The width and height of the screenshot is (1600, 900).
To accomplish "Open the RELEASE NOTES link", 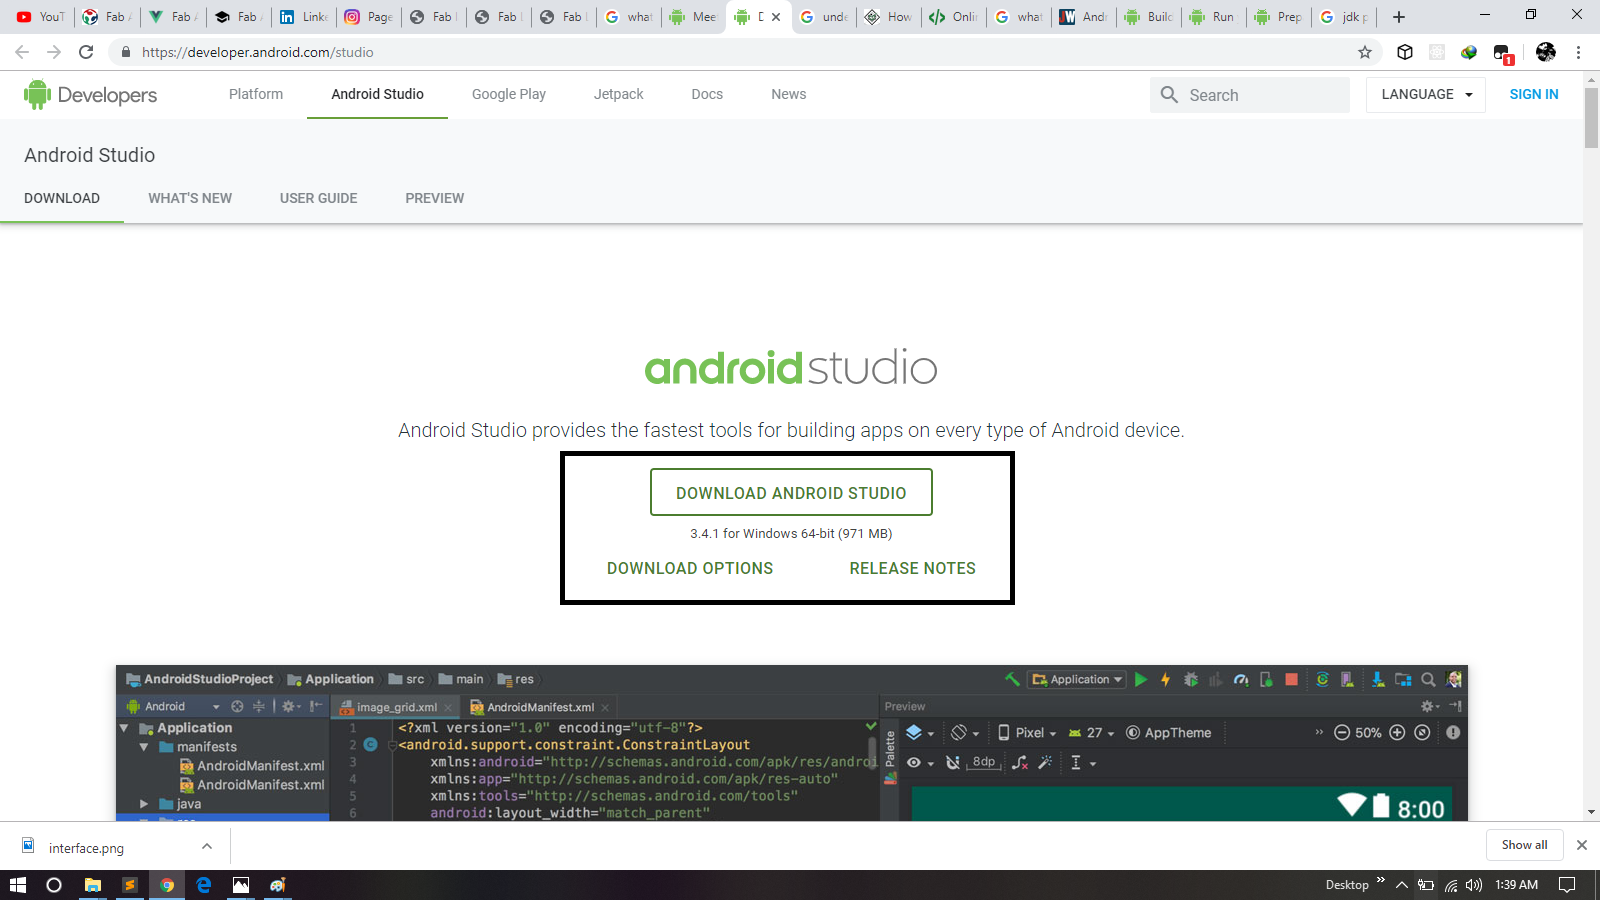I will tap(913, 568).
